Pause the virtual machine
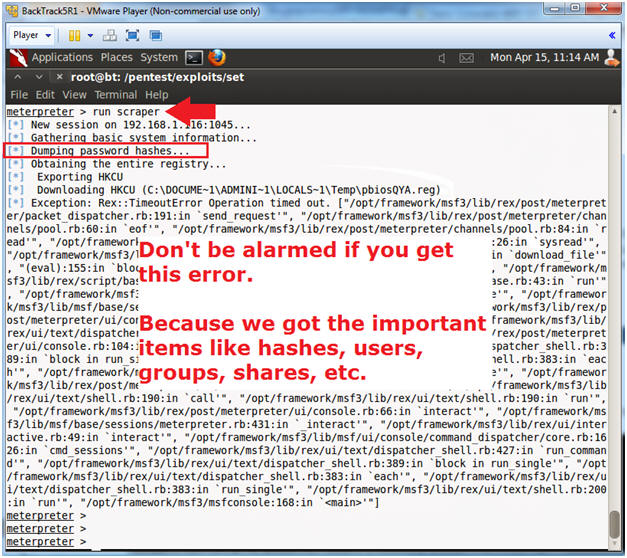 (x=74, y=36)
